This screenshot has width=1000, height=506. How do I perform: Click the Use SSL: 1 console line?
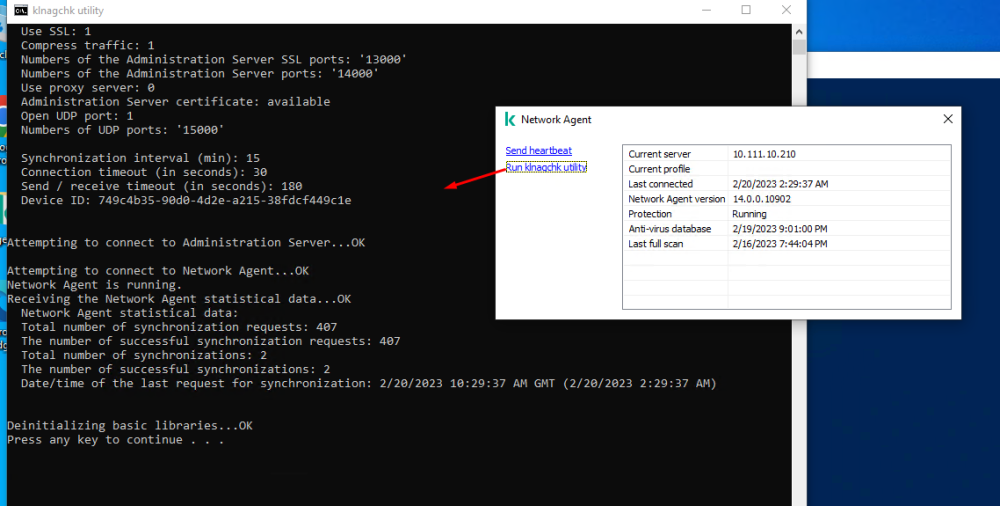click(x=55, y=31)
